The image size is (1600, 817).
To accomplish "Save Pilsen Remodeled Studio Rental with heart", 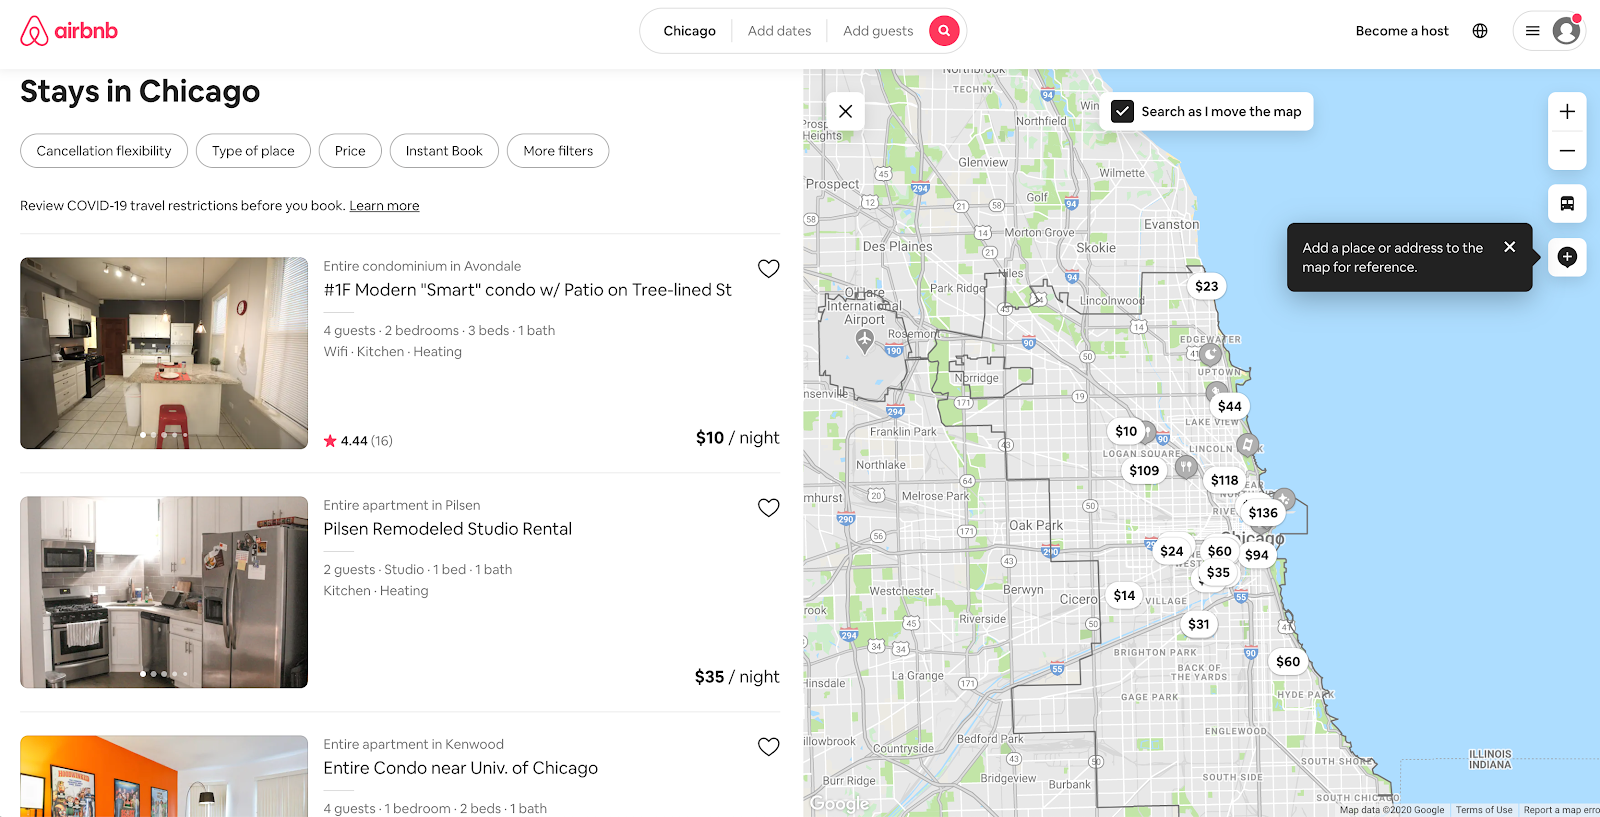I will pos(768,507).
